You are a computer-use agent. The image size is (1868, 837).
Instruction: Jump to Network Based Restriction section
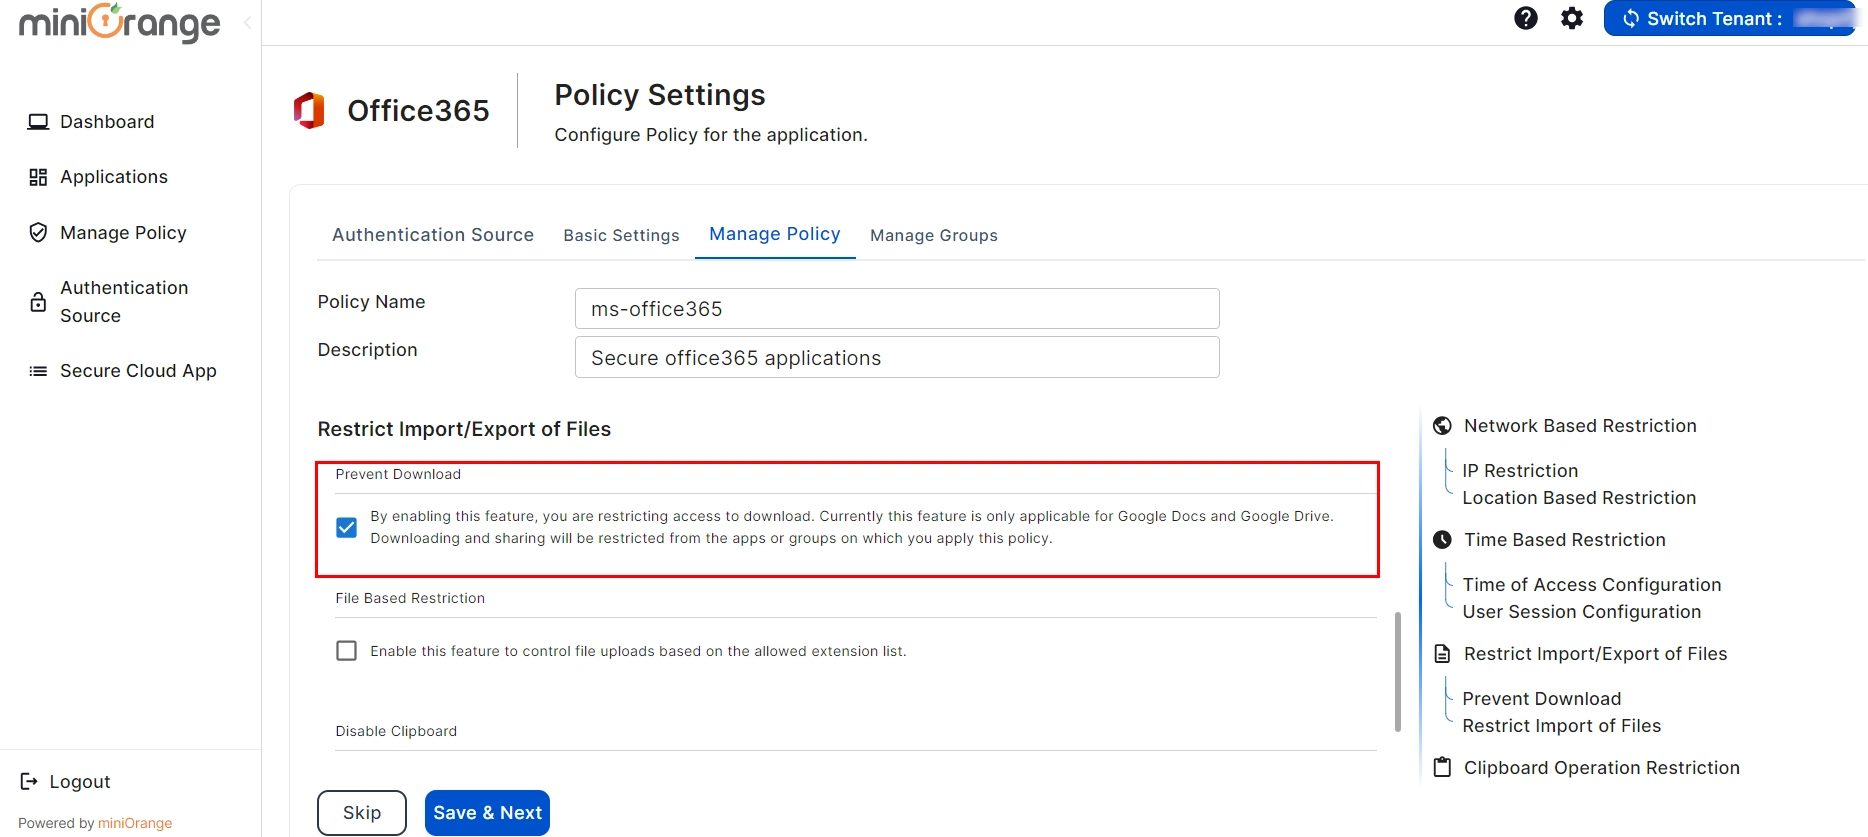1580,426
